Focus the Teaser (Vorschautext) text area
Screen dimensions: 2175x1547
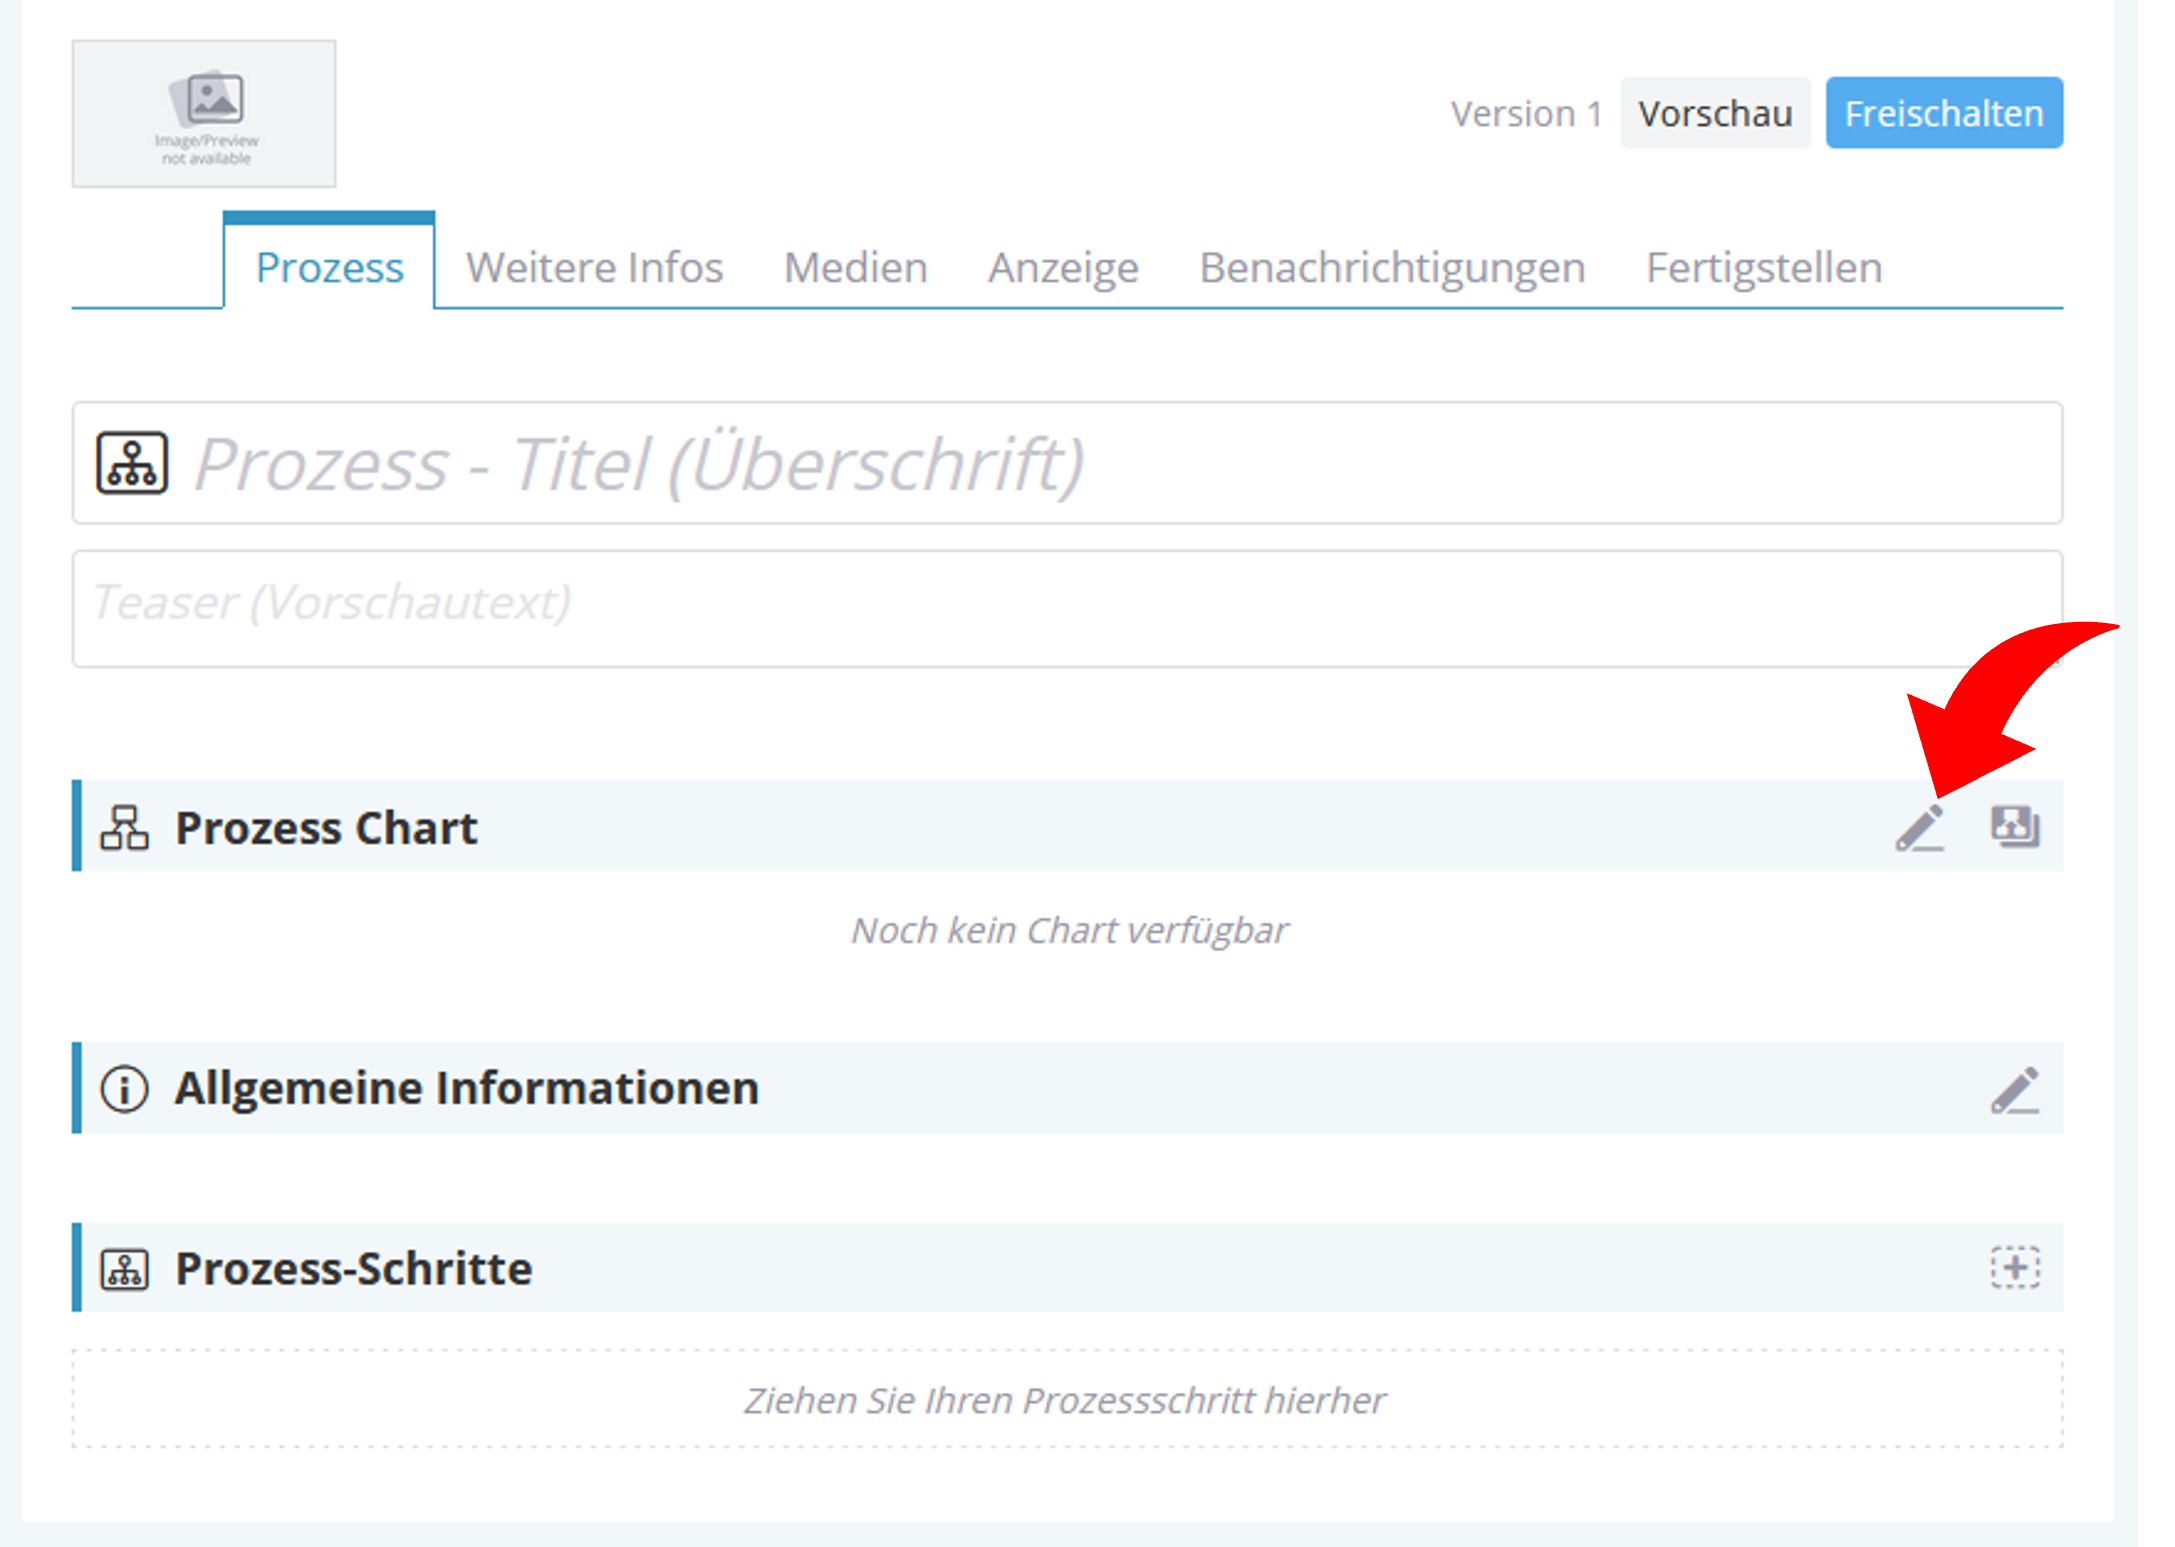(1067, 608)
